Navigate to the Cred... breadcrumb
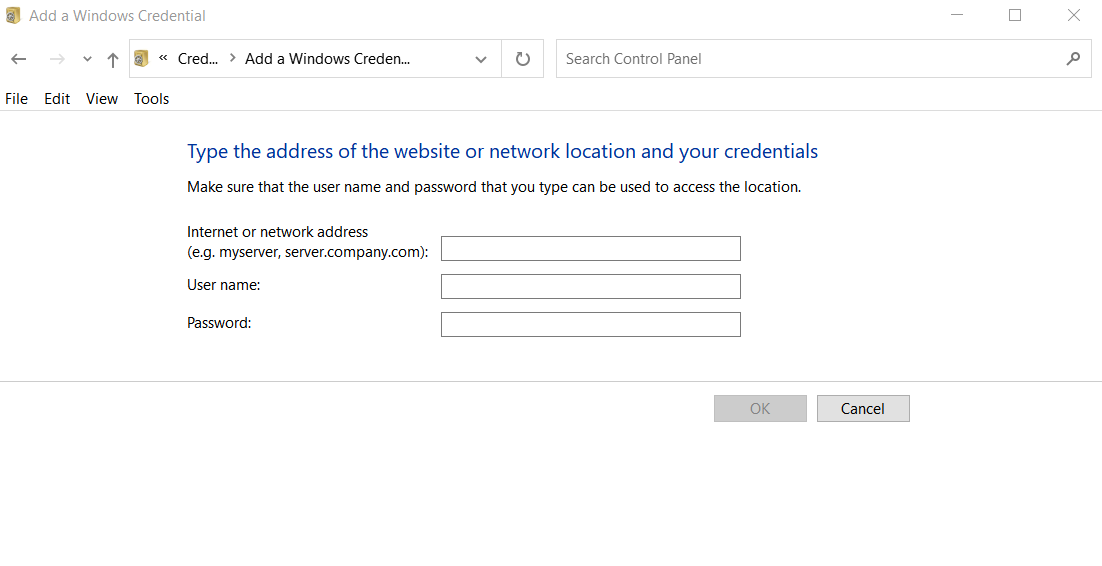This screenshot has width=1102, height=566. tap(197, 59)
